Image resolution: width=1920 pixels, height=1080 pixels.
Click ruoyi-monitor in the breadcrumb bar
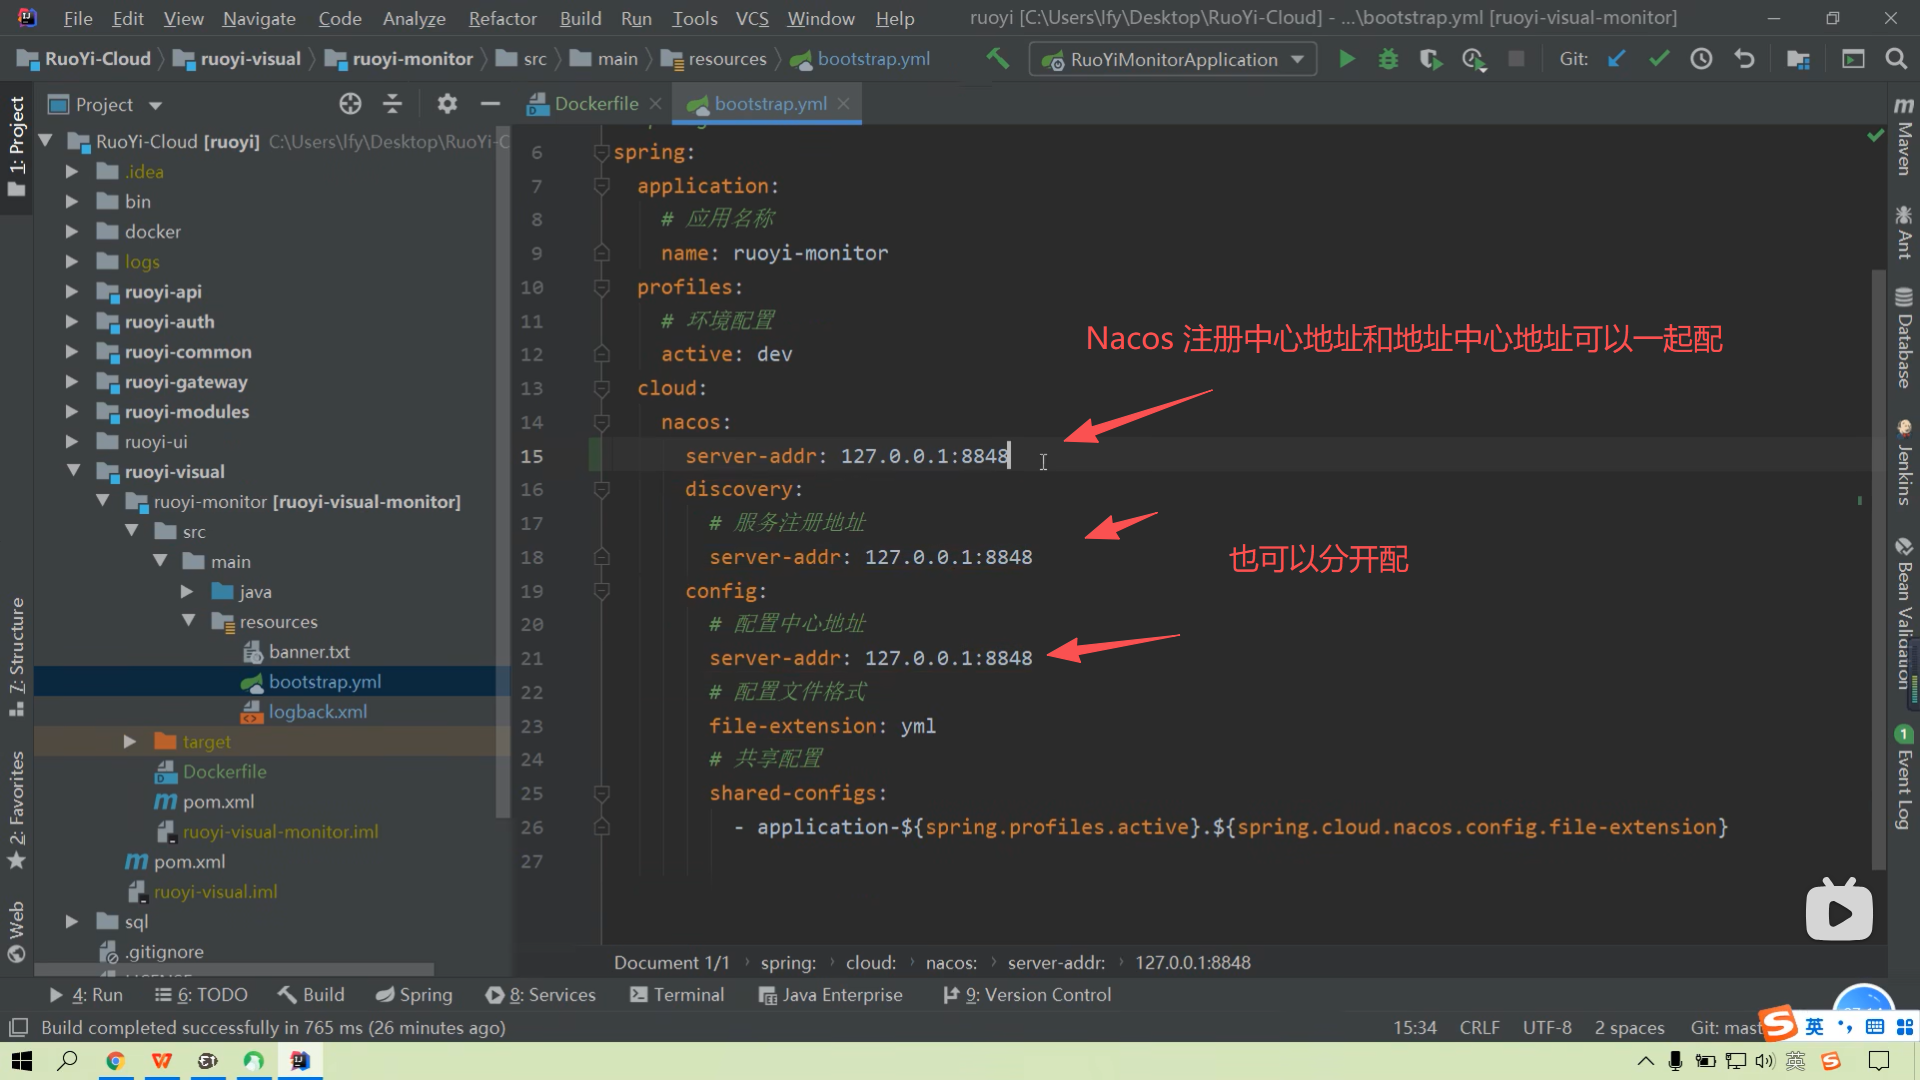coord(412,59)
